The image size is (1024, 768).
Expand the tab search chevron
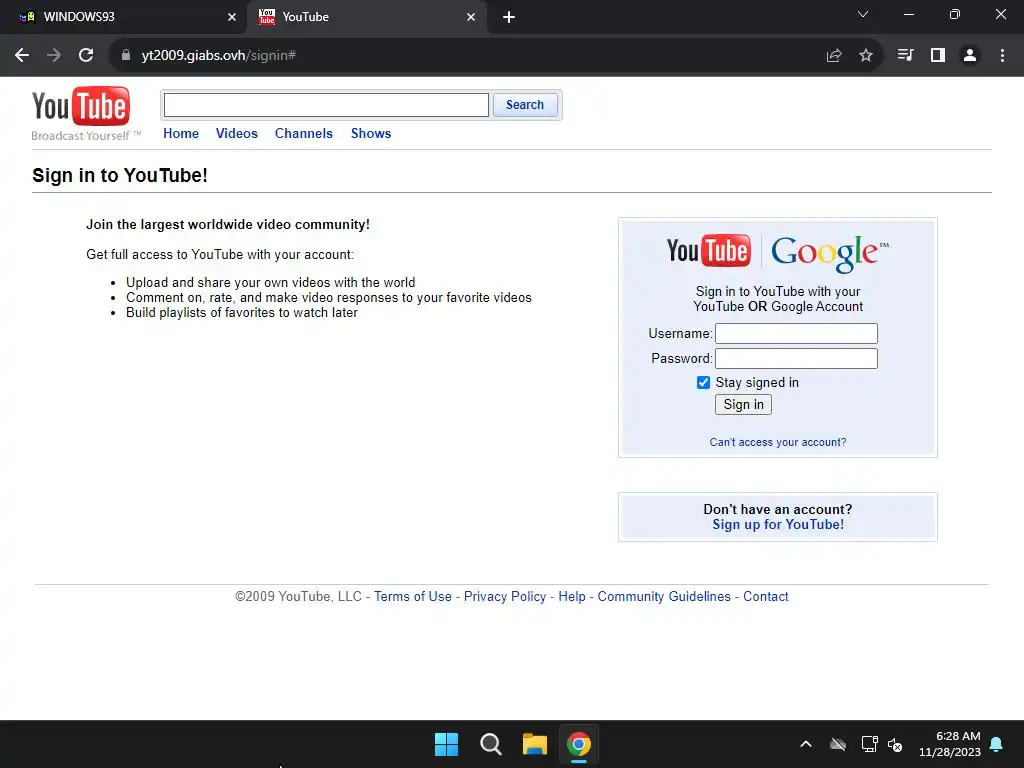coord(863,14)
